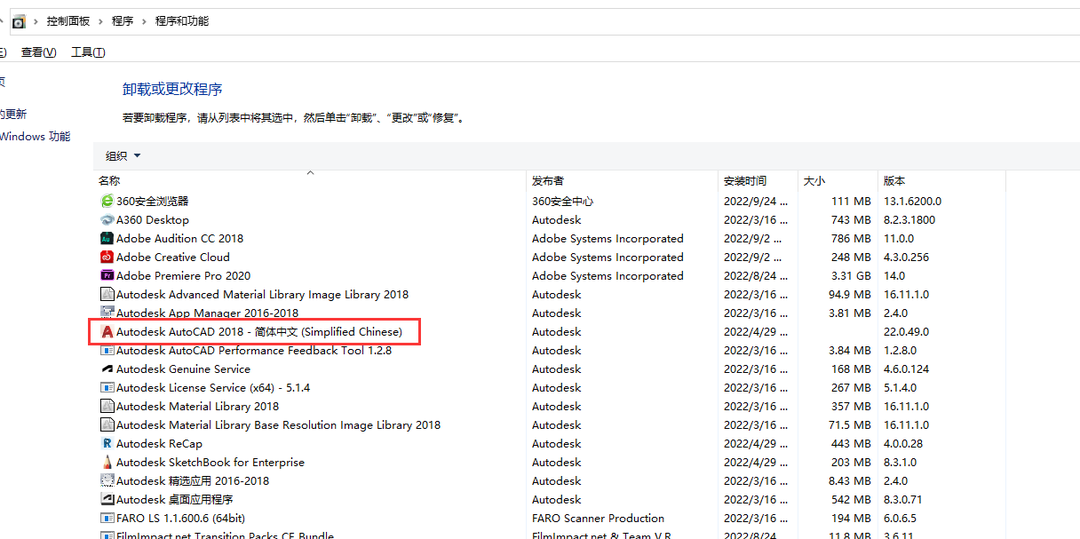1080x539 pixels.
Task: Click the 2022/8/24 date for Premiere Pro
Action: coord(755,276)
